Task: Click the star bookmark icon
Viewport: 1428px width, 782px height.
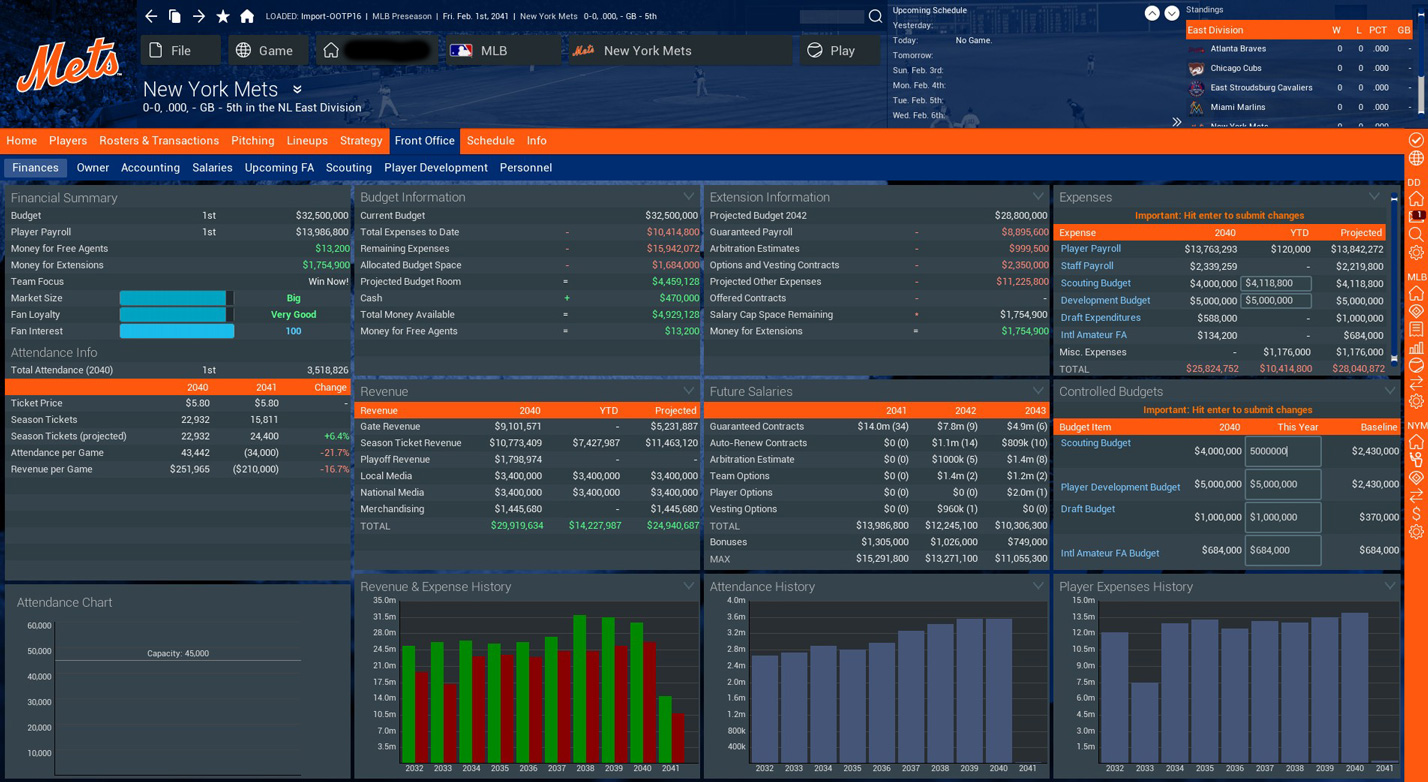Action: point(223,16)
